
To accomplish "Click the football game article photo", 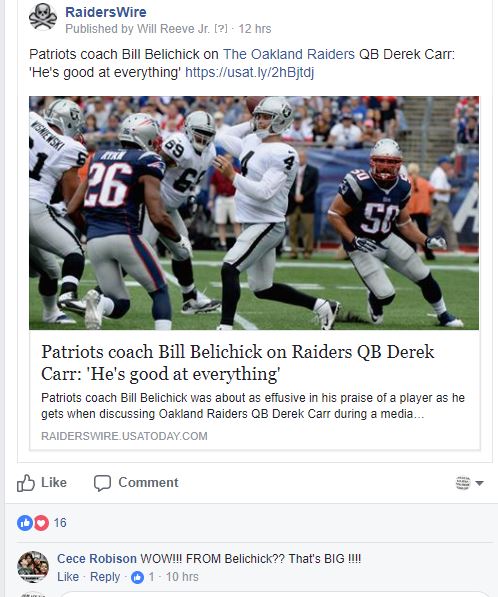I will pyautogui.click(x=254, y=213).
